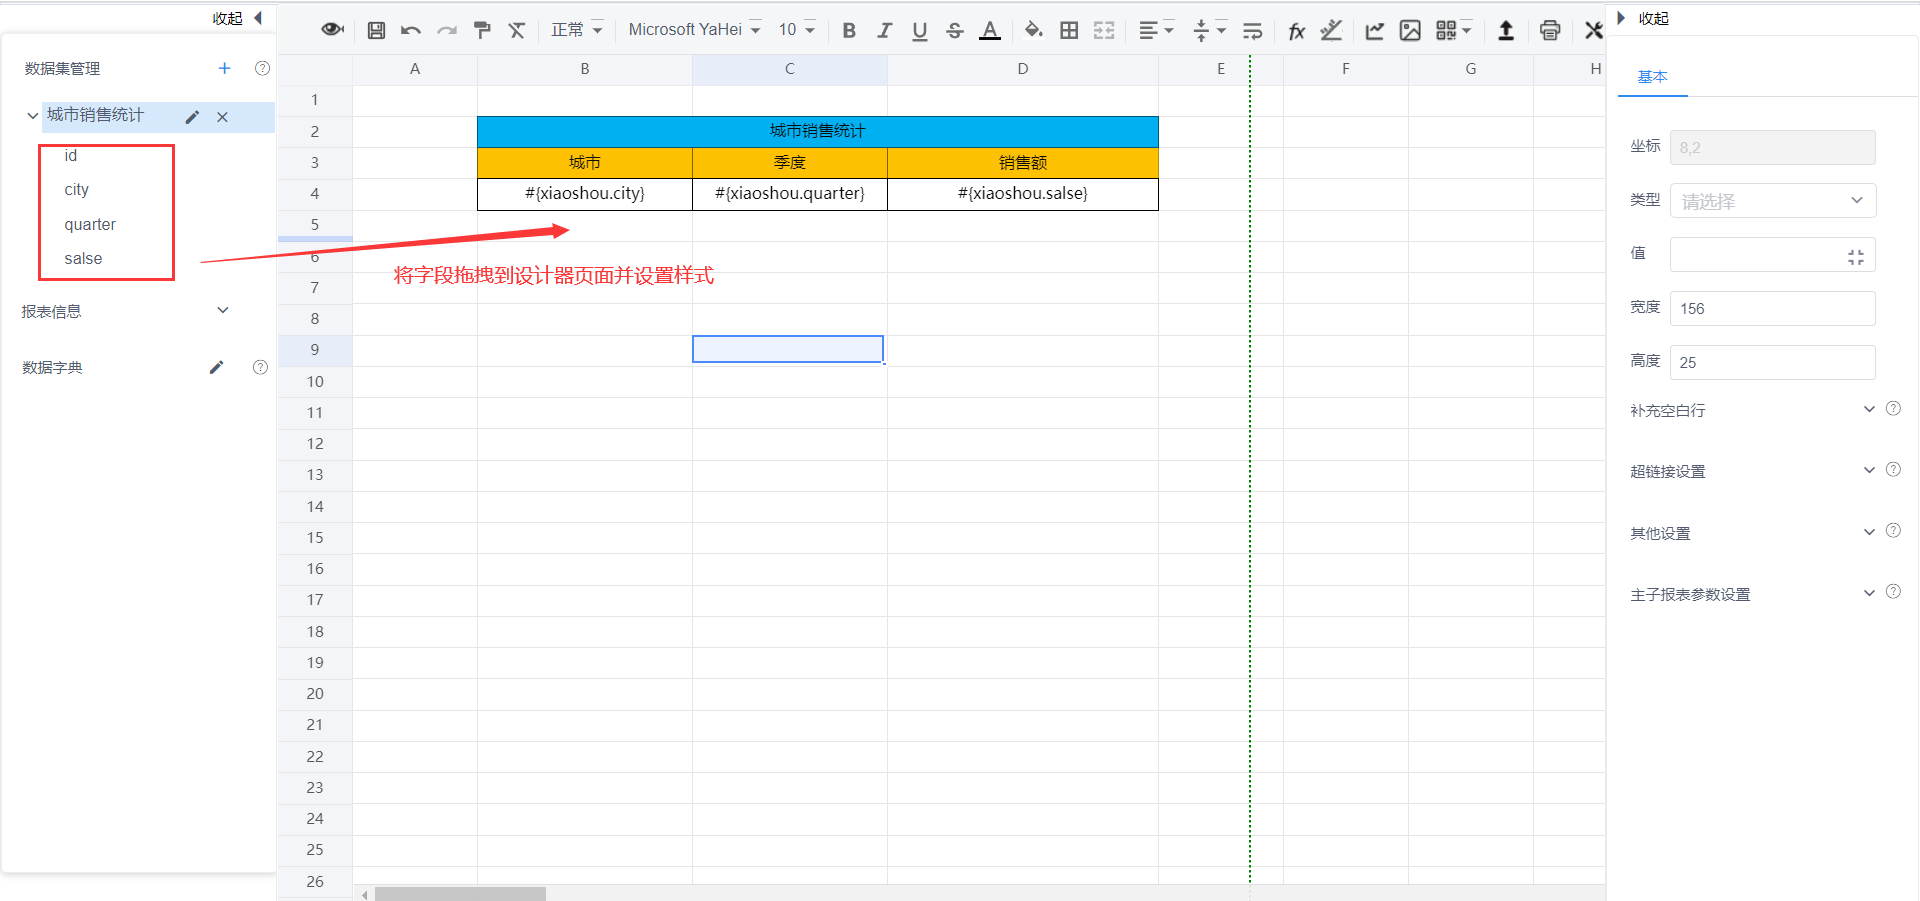Viewport: 1920px width, 901px height.
Task: Expand the 补充空白行 section
Action: pos(1869,409)
